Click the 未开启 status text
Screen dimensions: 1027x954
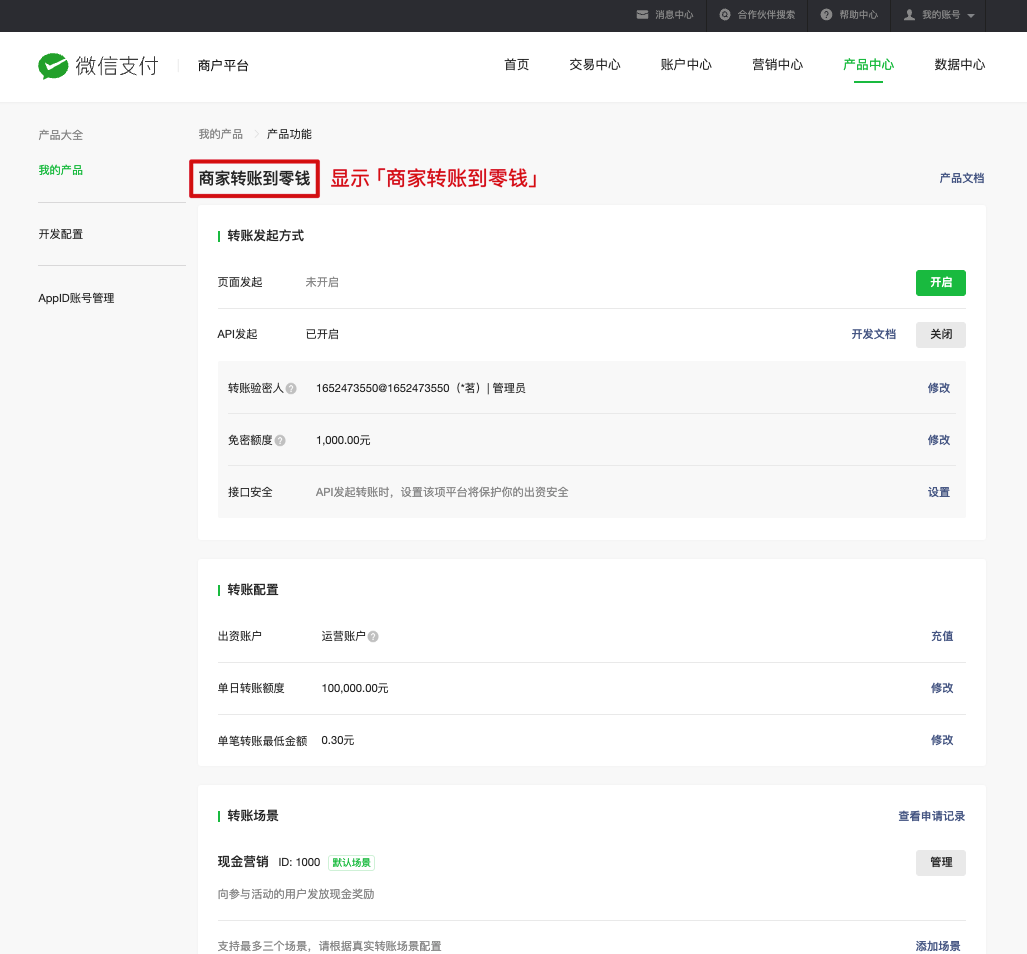(322, 282)
